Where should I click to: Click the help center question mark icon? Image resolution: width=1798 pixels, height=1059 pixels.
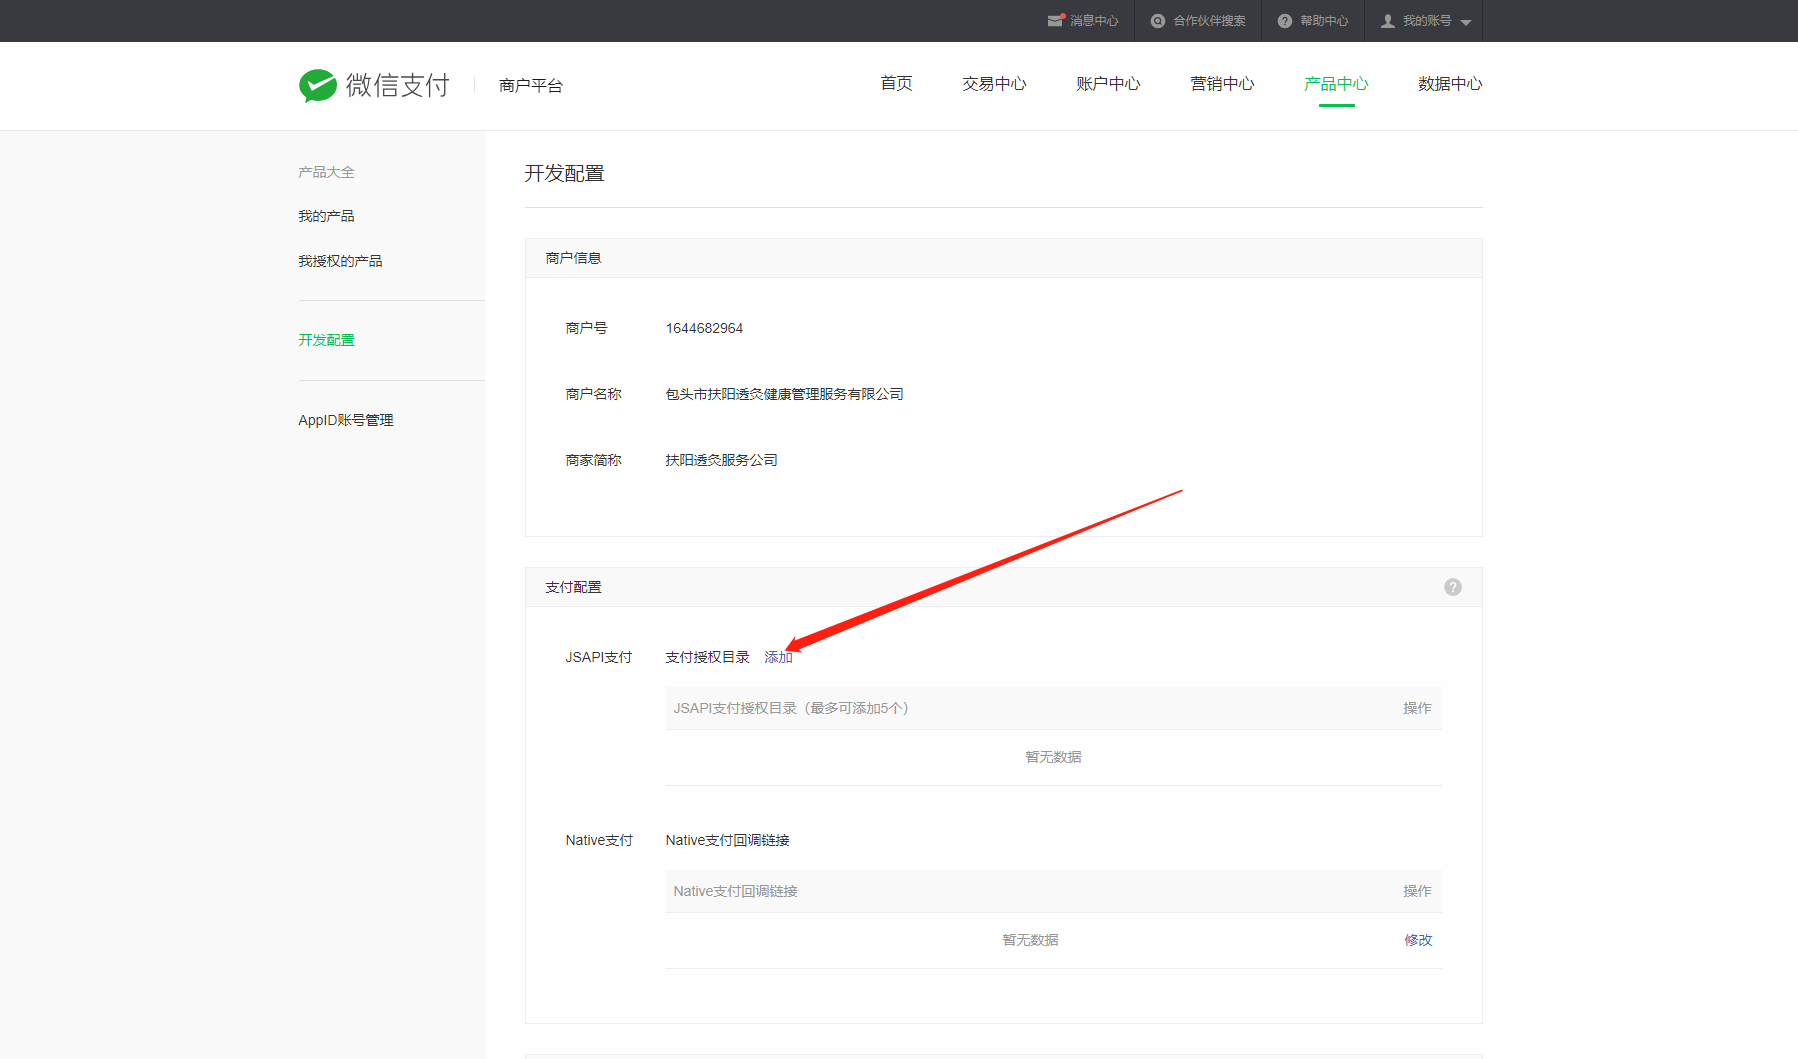(x=1285, y=21)
